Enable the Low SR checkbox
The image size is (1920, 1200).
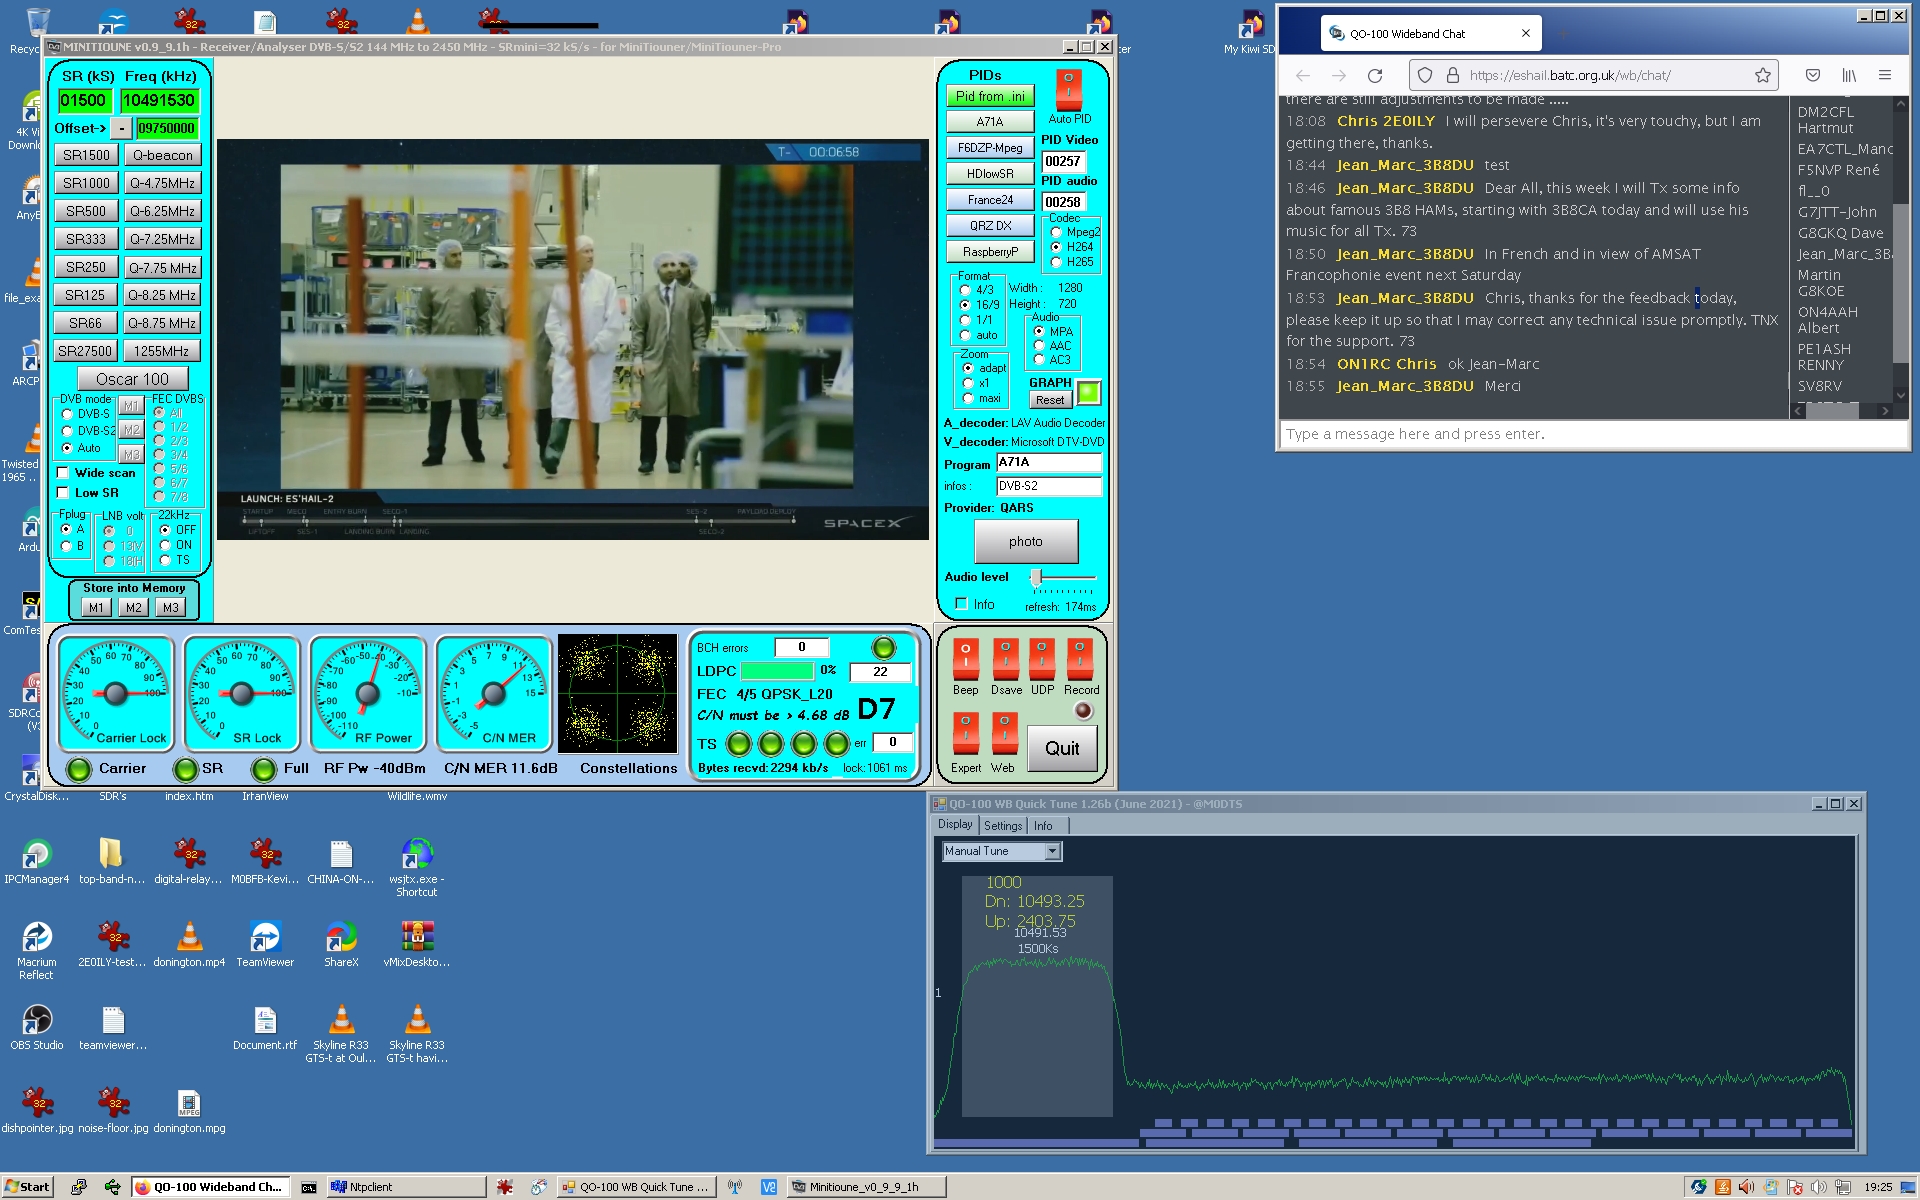64,493
